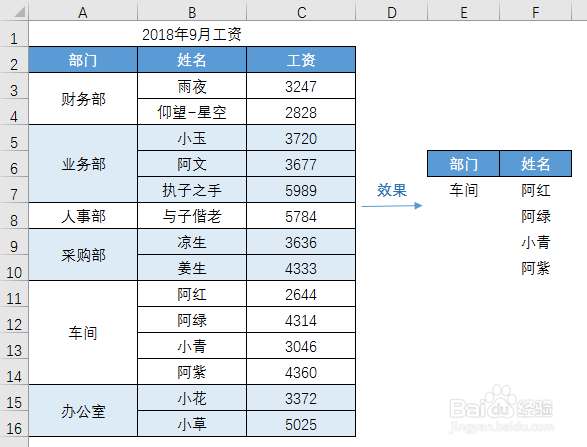The image size is (587, 447).
Task: Select column B header
Action: (x=192, y=11)
